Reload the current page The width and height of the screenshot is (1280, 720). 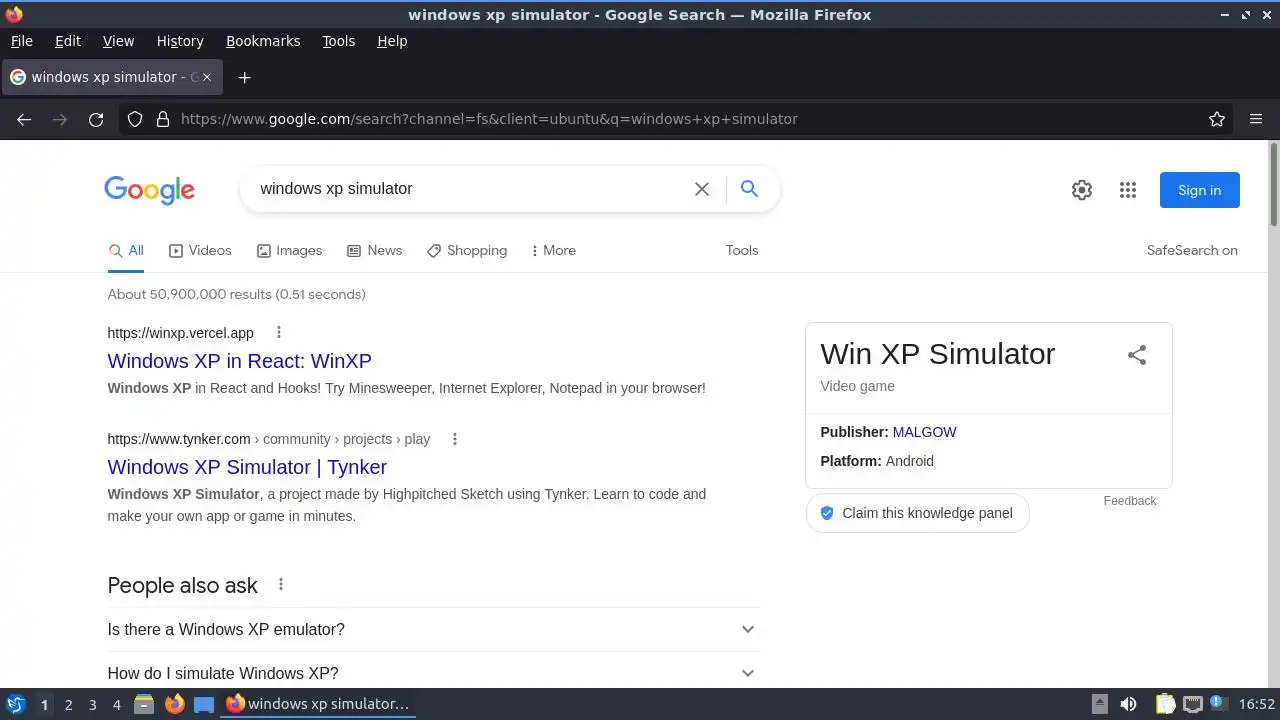[96, 119]
